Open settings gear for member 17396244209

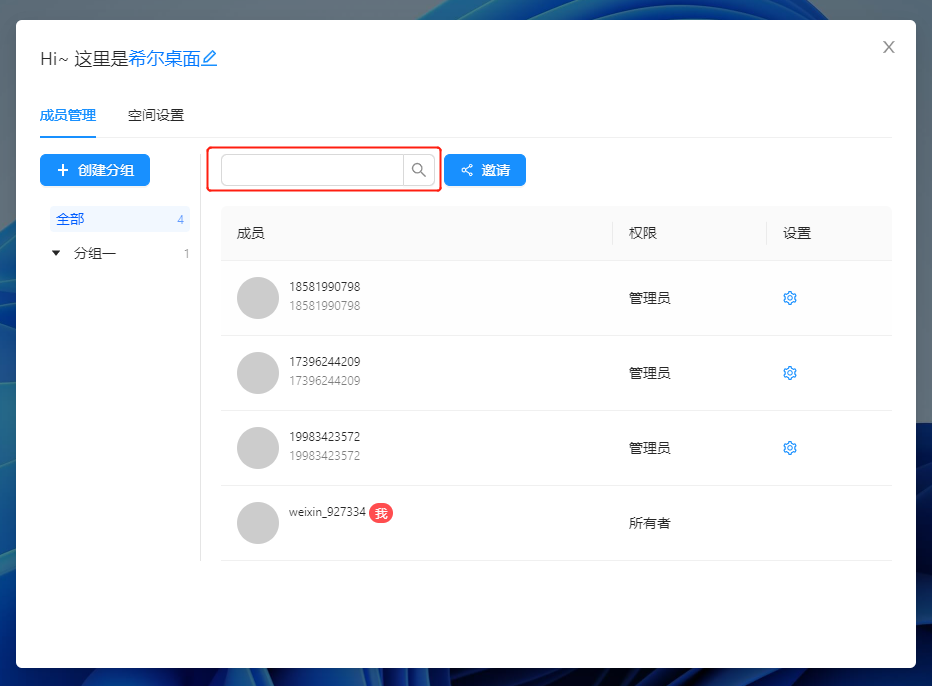(x=789, y=373)
